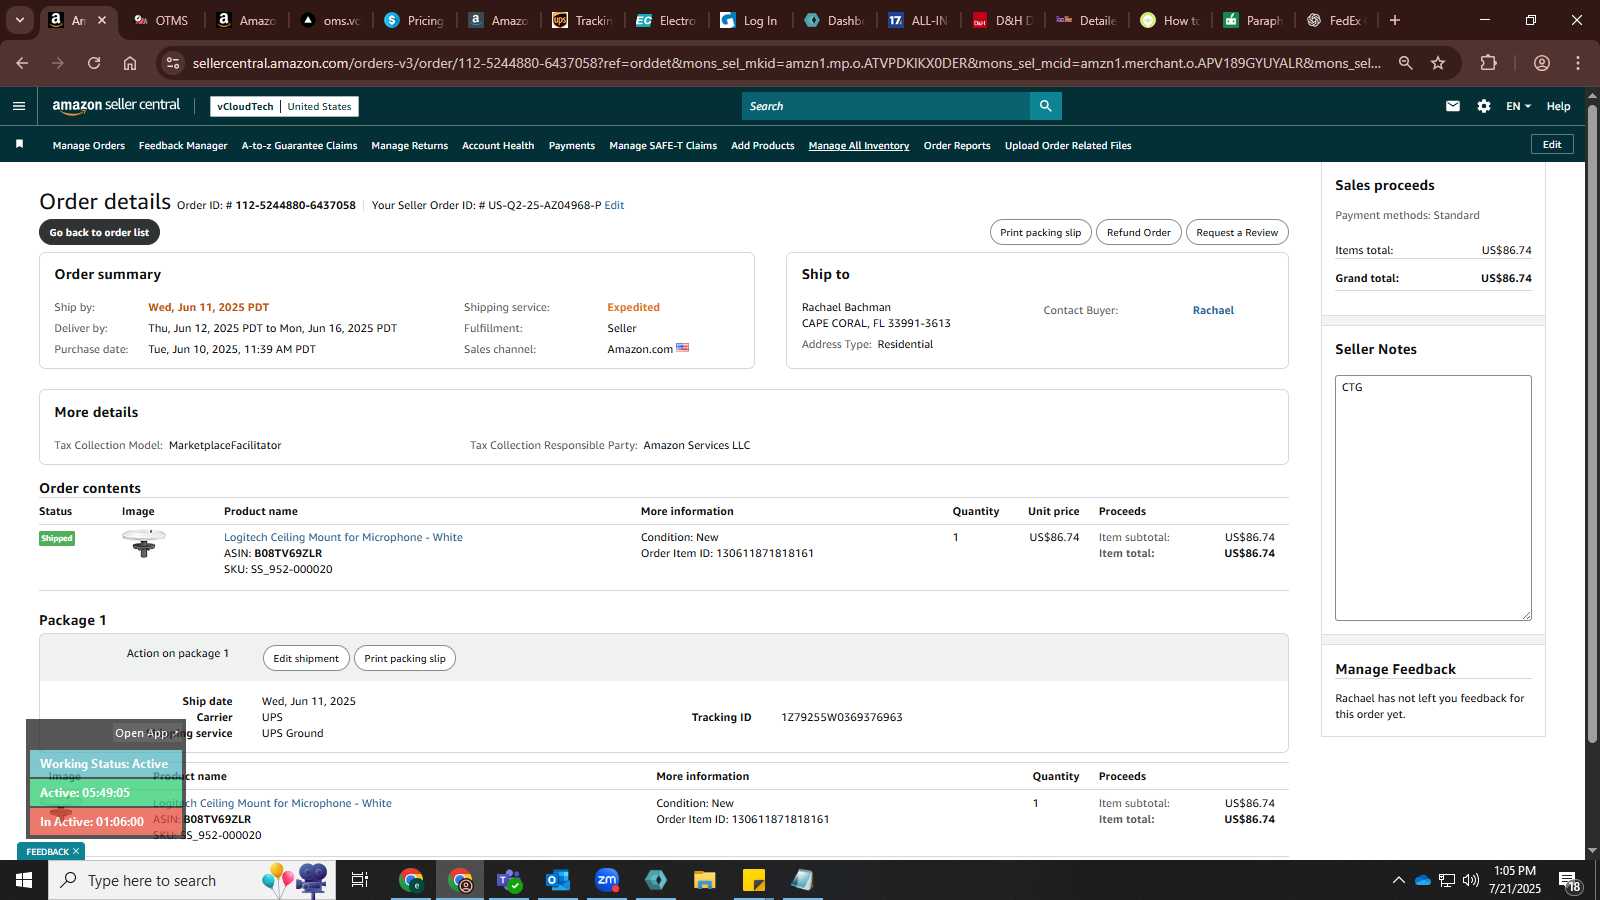This screenshot has height=900, width=1600.
Task: Open Chrome three-dot menu
Action: (x=1578, y=63)
